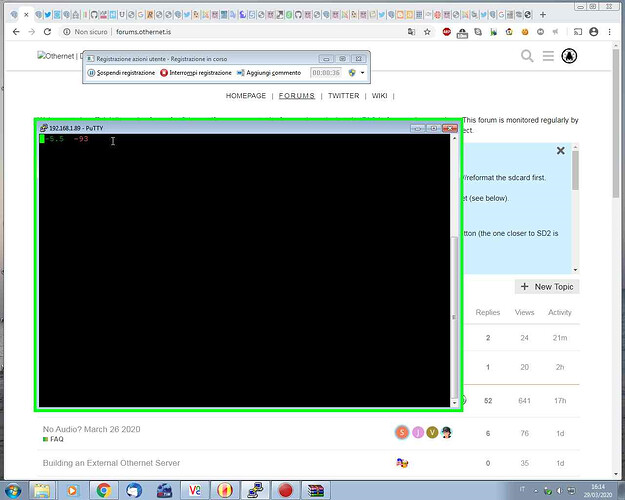625x500 pixels.
Task: Click the browser page vertical scrollbar thumb
Action: coord(616,122)
